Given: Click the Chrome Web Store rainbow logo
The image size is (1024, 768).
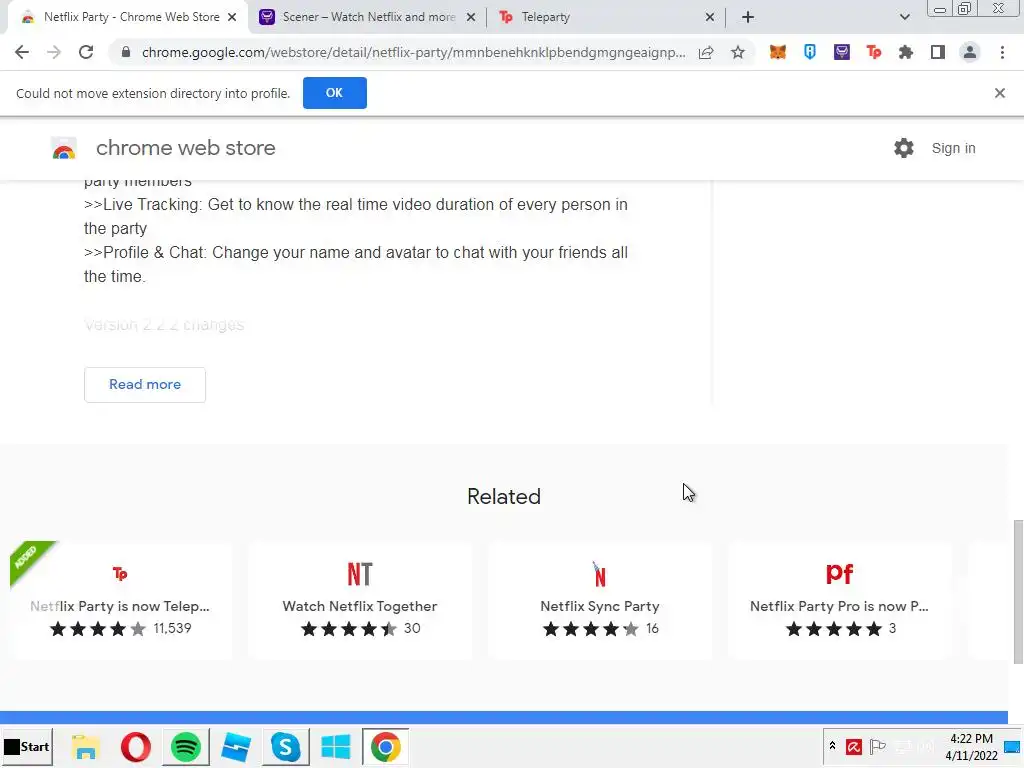Looking at the screenshot, I should point(64,149).
